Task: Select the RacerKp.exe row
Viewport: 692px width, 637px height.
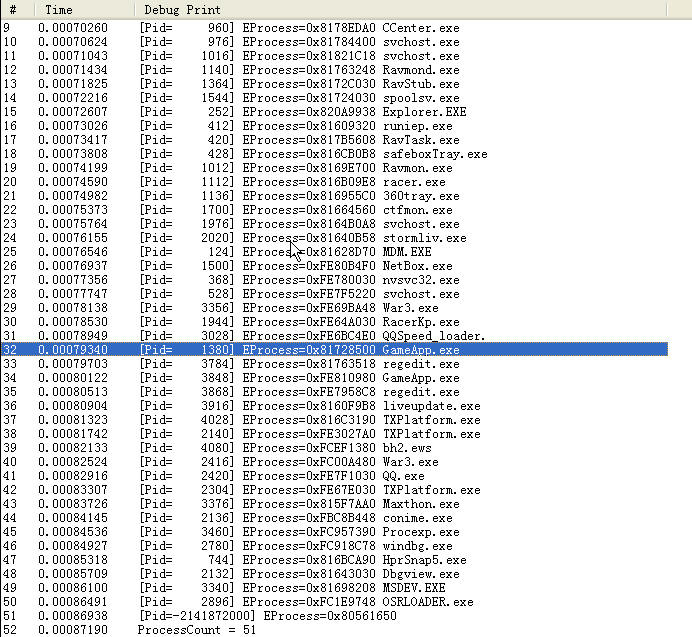Action: coord(335,322)
